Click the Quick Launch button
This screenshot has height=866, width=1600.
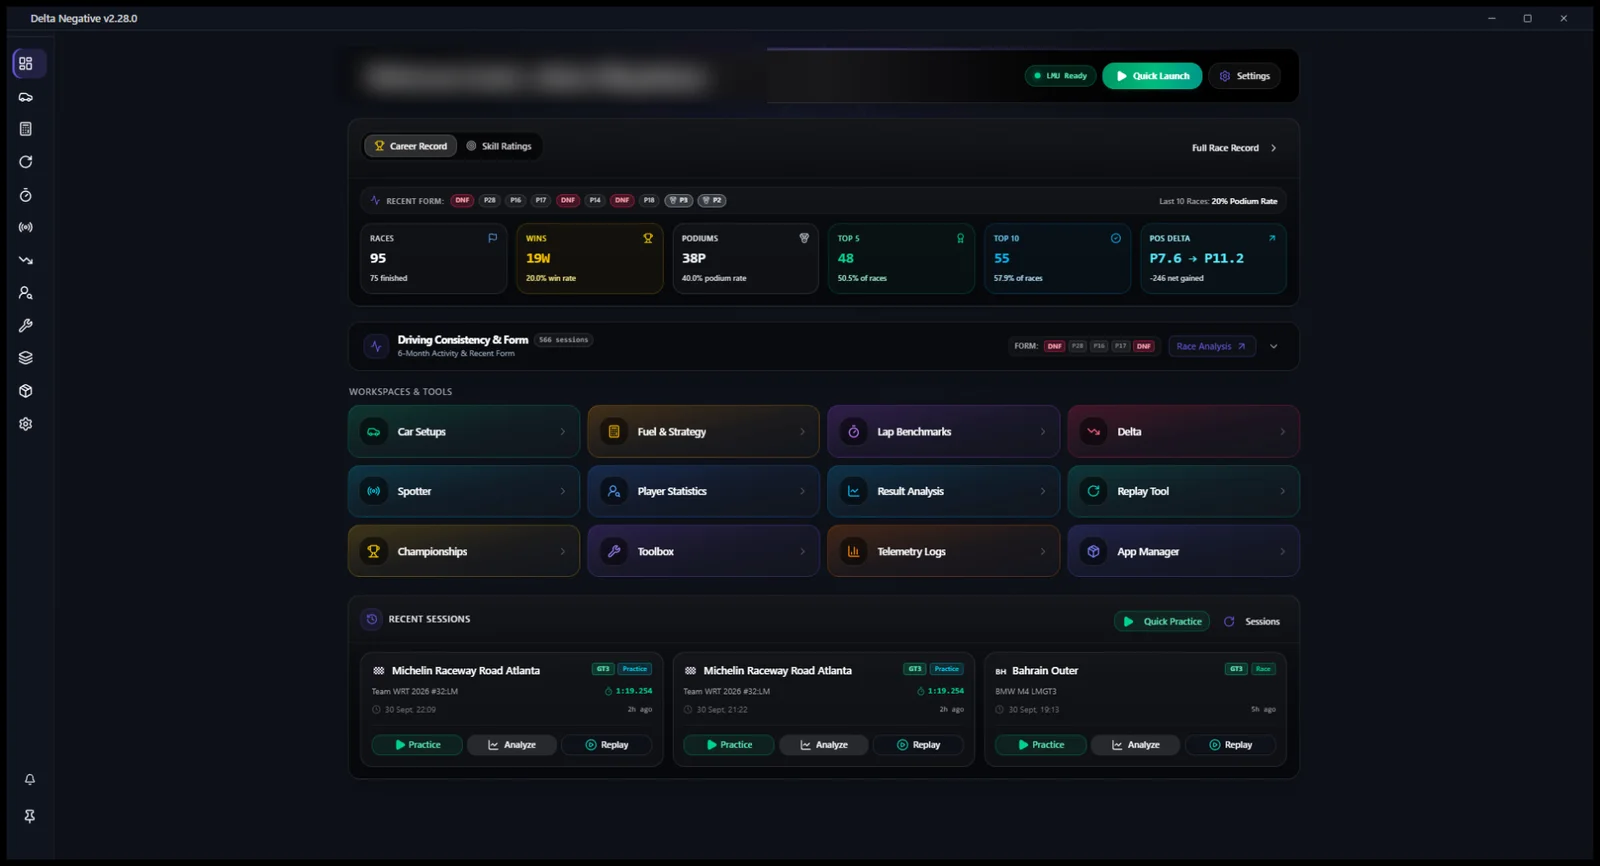(x=1152, y=76)
